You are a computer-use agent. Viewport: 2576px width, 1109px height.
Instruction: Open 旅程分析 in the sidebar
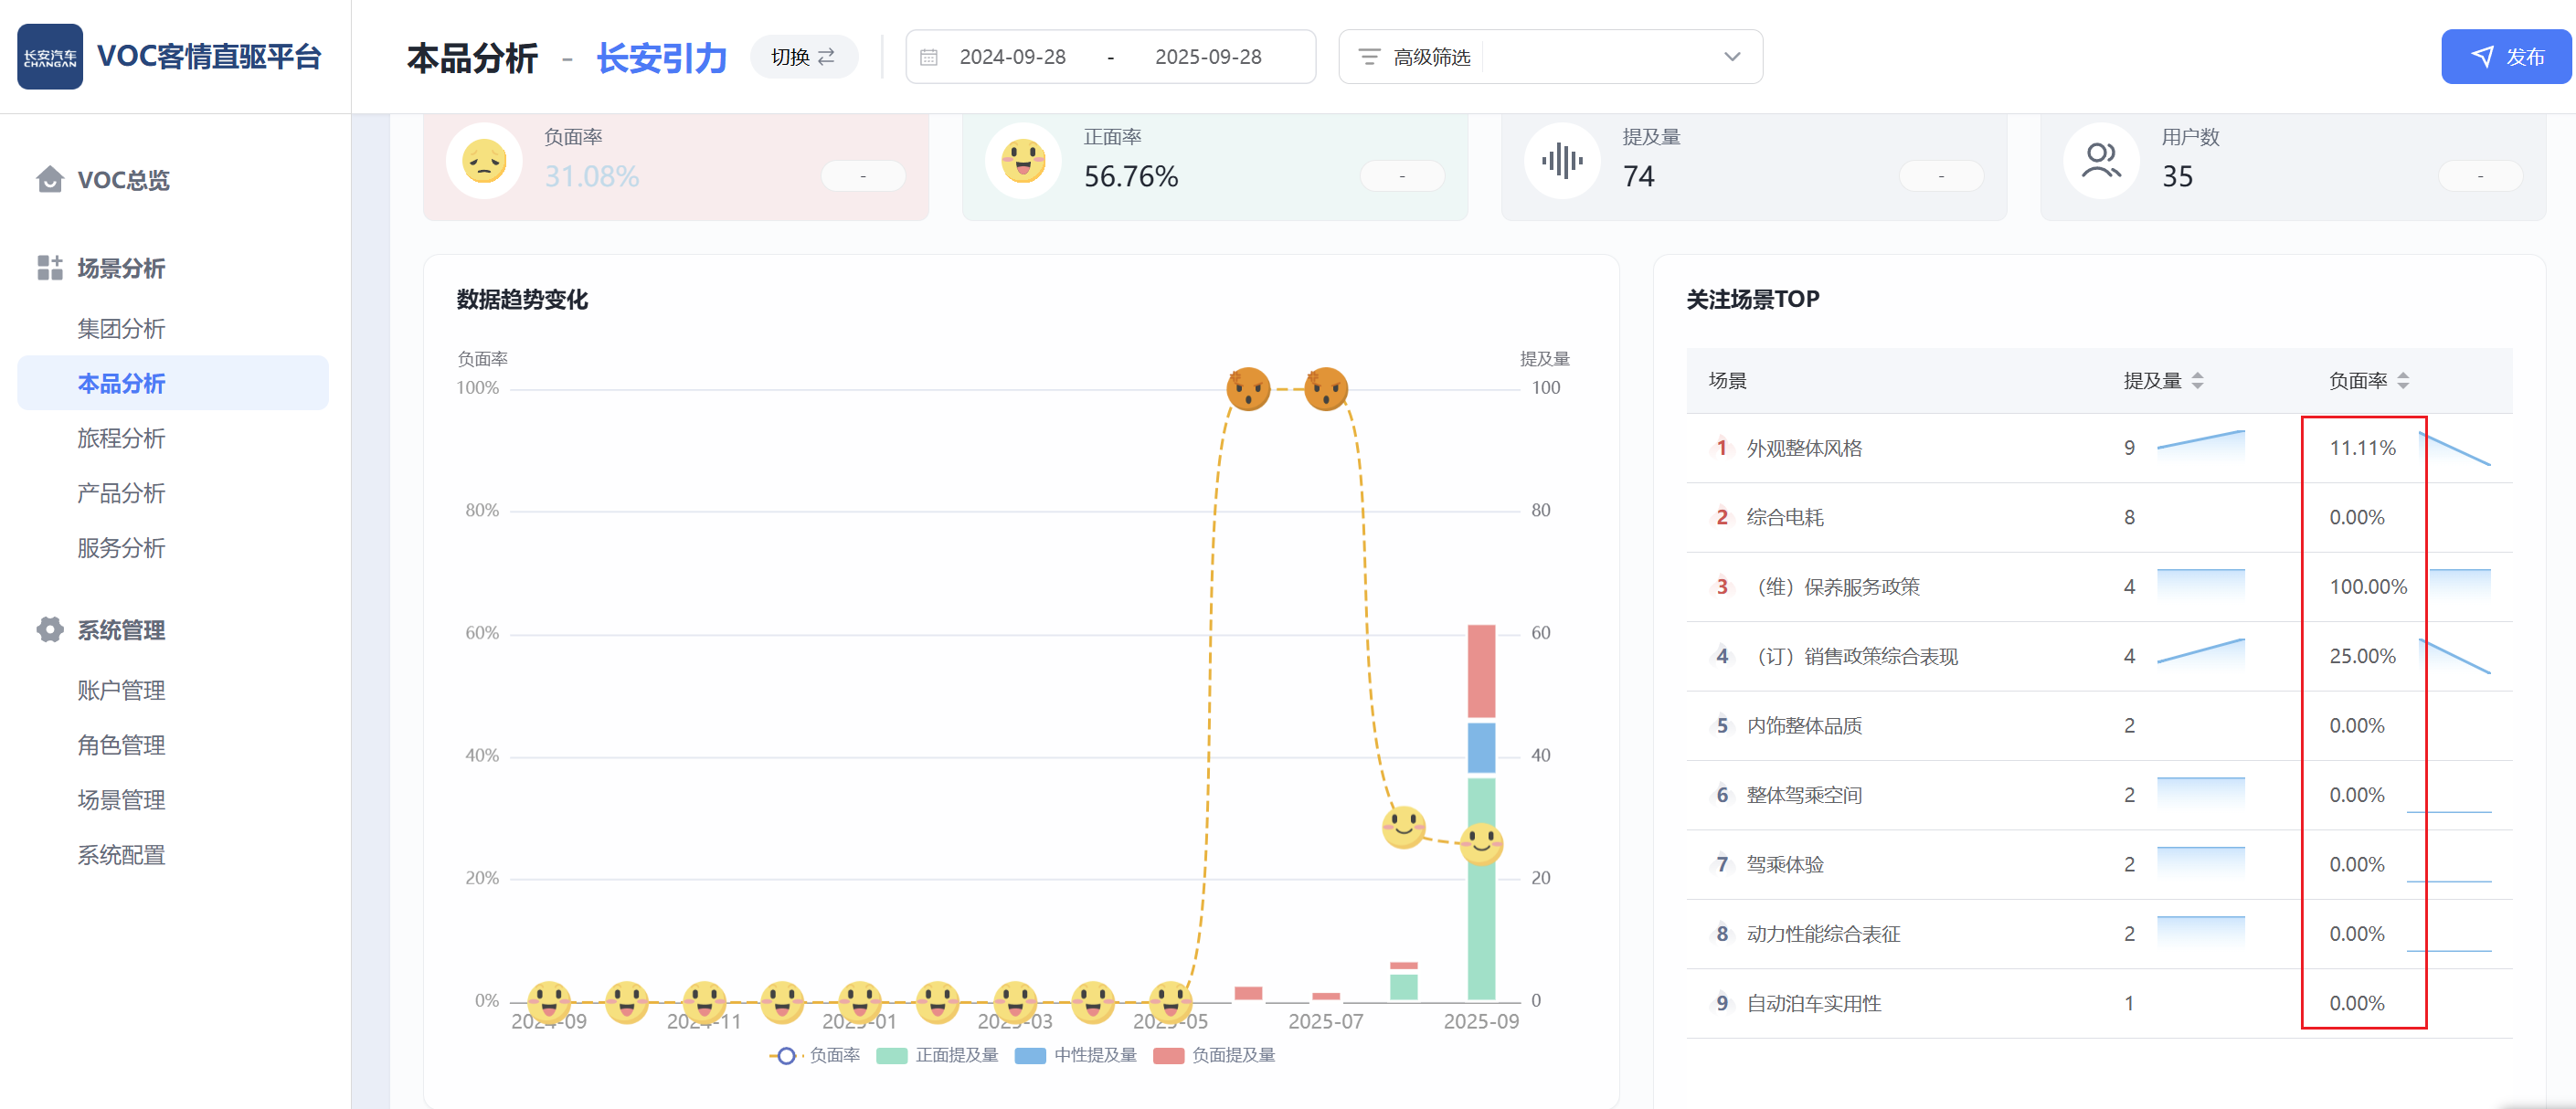pyautogui.click(x=121, y=438)
